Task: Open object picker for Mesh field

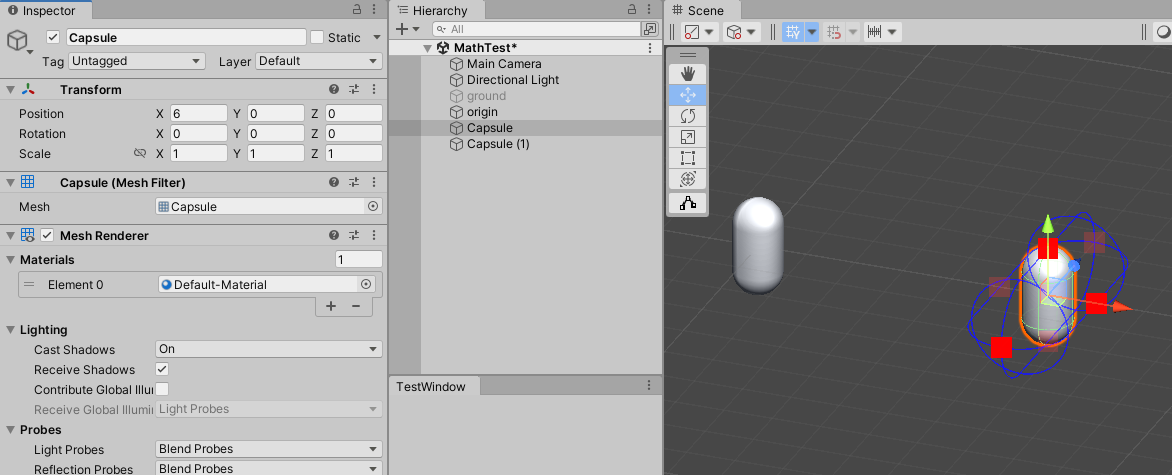Action: [x=373, y=206]
